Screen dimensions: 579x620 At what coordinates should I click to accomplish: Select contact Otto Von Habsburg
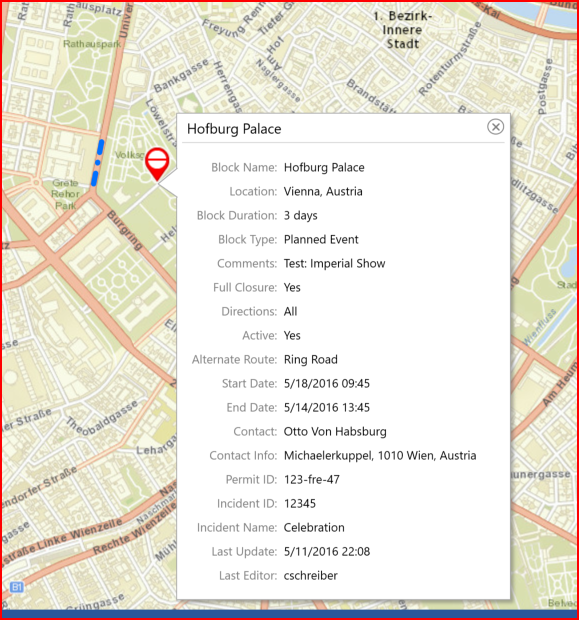(335, 431)
